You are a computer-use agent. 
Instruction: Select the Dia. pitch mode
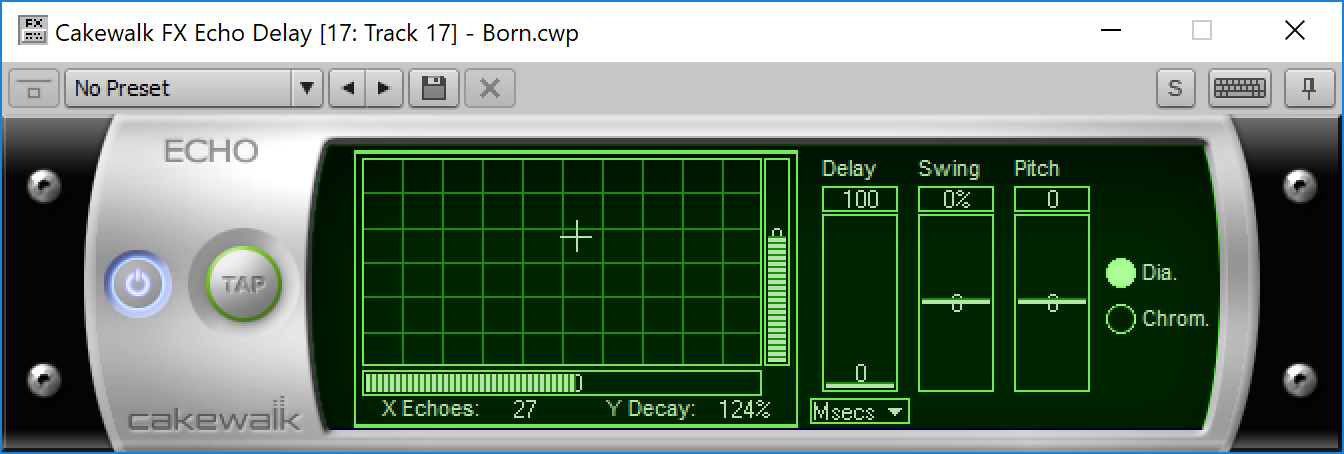click(x=1121, y=272)
